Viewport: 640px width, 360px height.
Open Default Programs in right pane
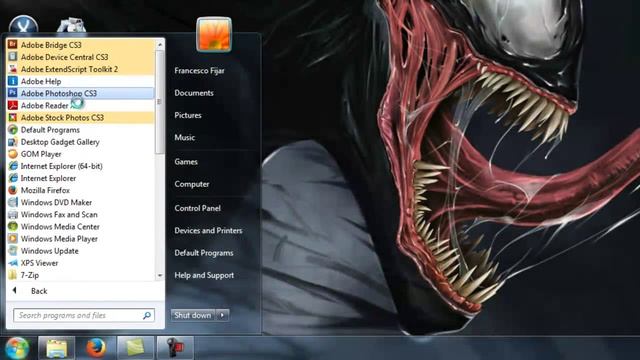pos(204,253)
